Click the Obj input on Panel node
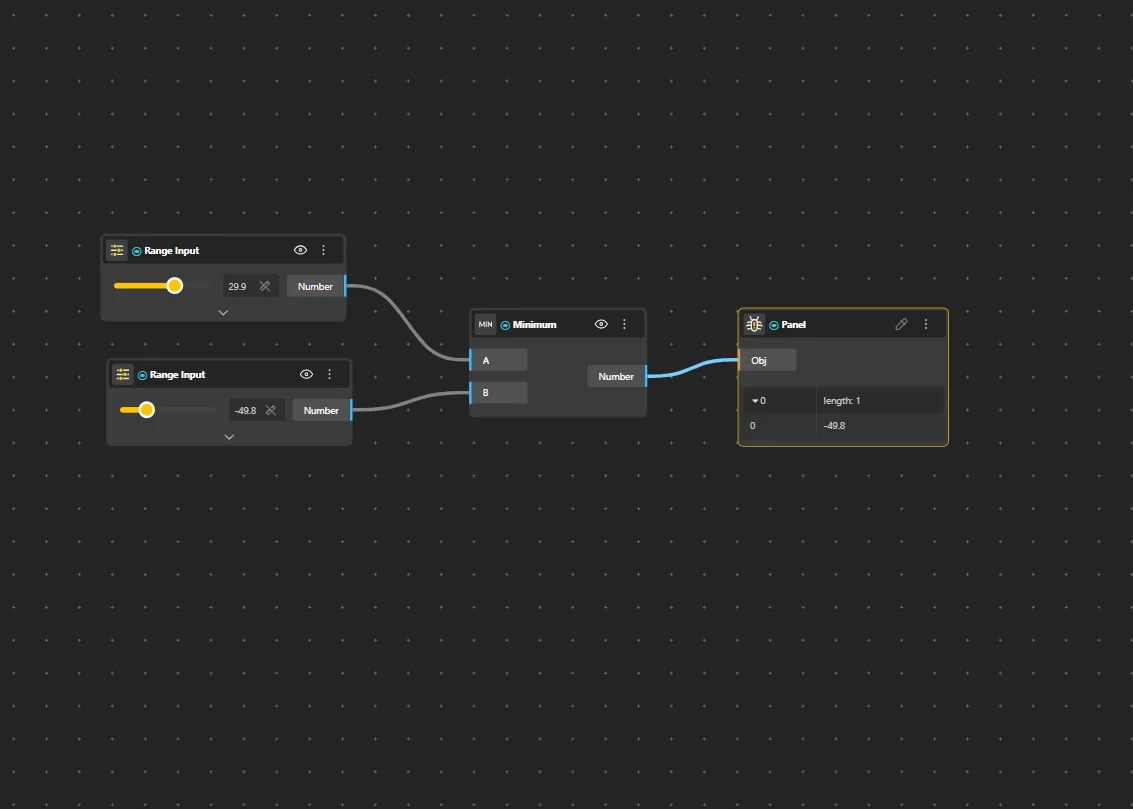Viewport: 1133px width, 809px height. (x=767, y=360)
